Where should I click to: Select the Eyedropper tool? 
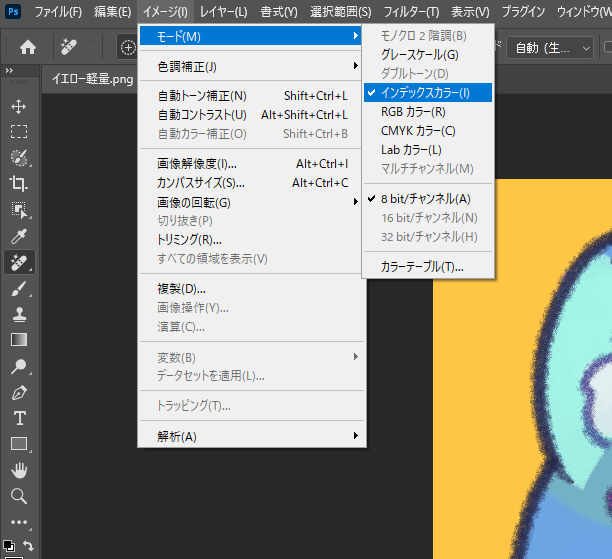[x=19, y=236]
